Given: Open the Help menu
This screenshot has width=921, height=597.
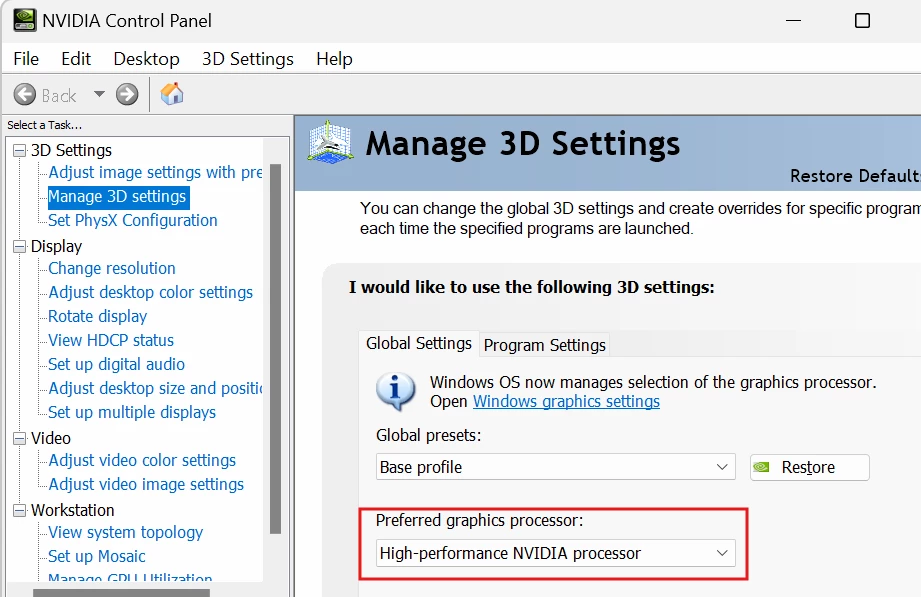Looking at the screenshot, I should 334,59.
